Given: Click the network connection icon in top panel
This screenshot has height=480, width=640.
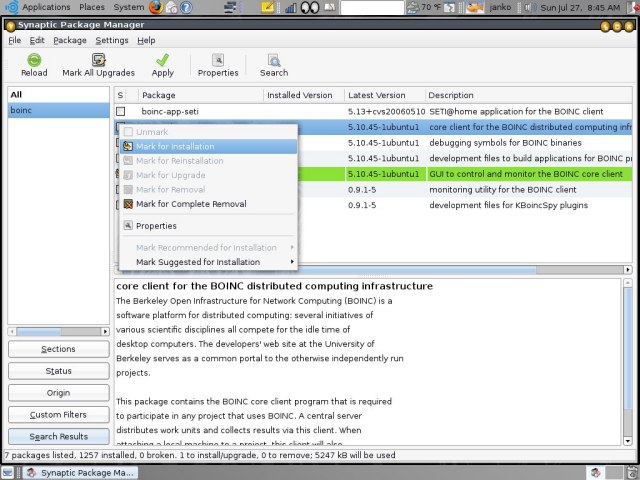Looking at the screenshot, I should (x=231, y=7).
